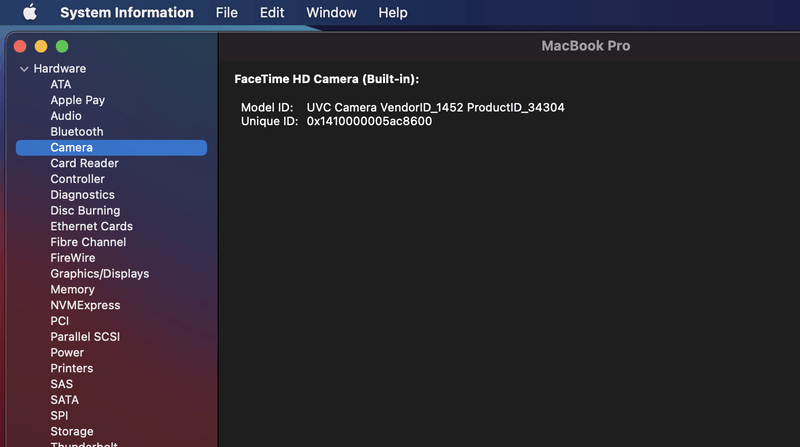Select SAS in the sidebar

pos(61,384)
